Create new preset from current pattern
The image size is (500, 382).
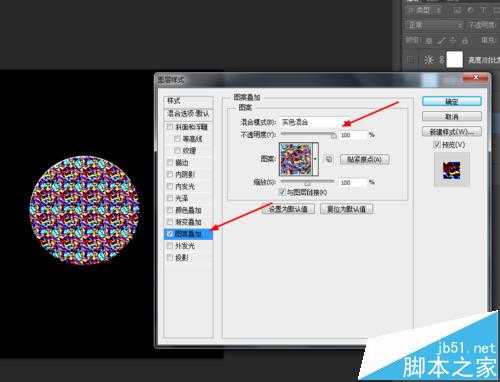[x=329, y=159]
